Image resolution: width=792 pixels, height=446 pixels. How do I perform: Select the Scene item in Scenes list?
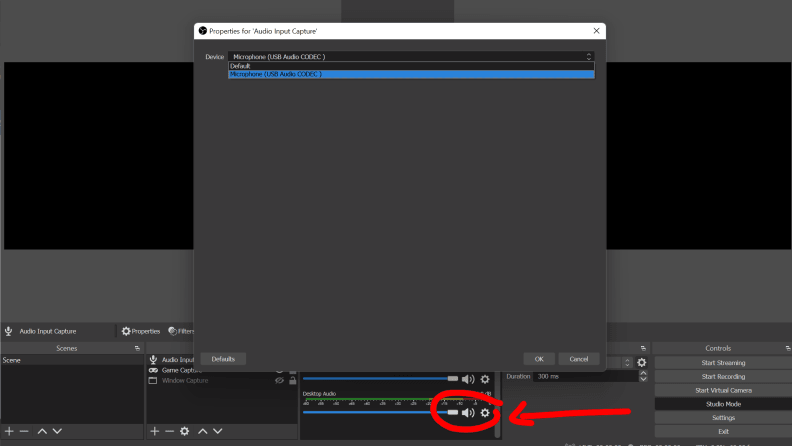72,360
